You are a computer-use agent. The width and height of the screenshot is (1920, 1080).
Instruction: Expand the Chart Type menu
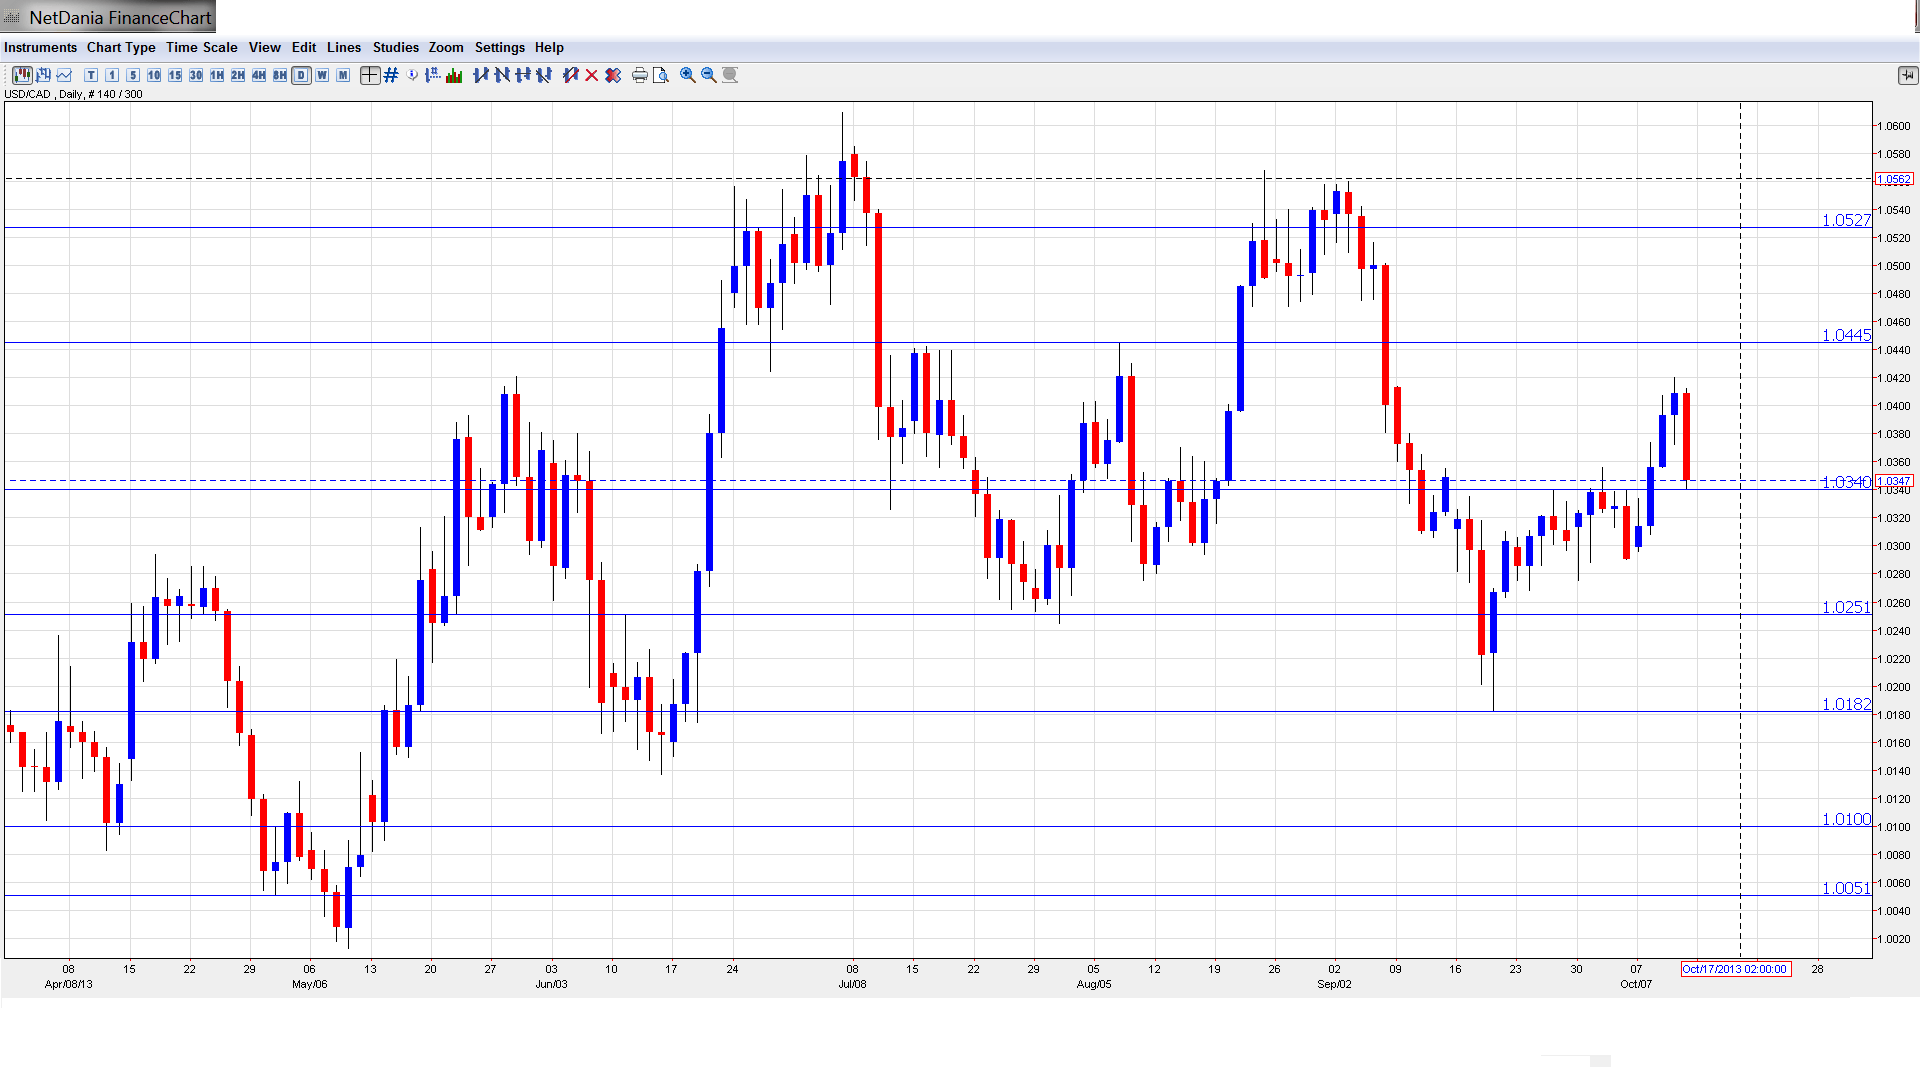coord(121,47)
